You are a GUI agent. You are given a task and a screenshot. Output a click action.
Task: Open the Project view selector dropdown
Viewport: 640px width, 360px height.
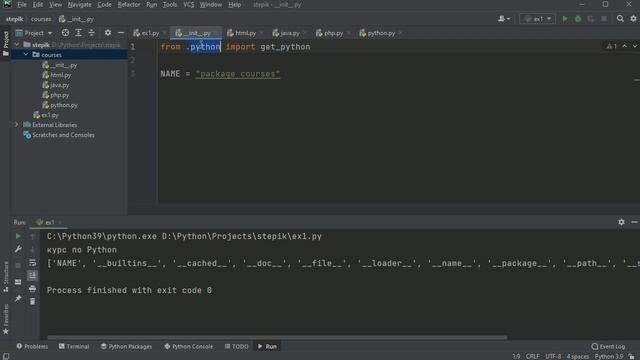[34, 33]
